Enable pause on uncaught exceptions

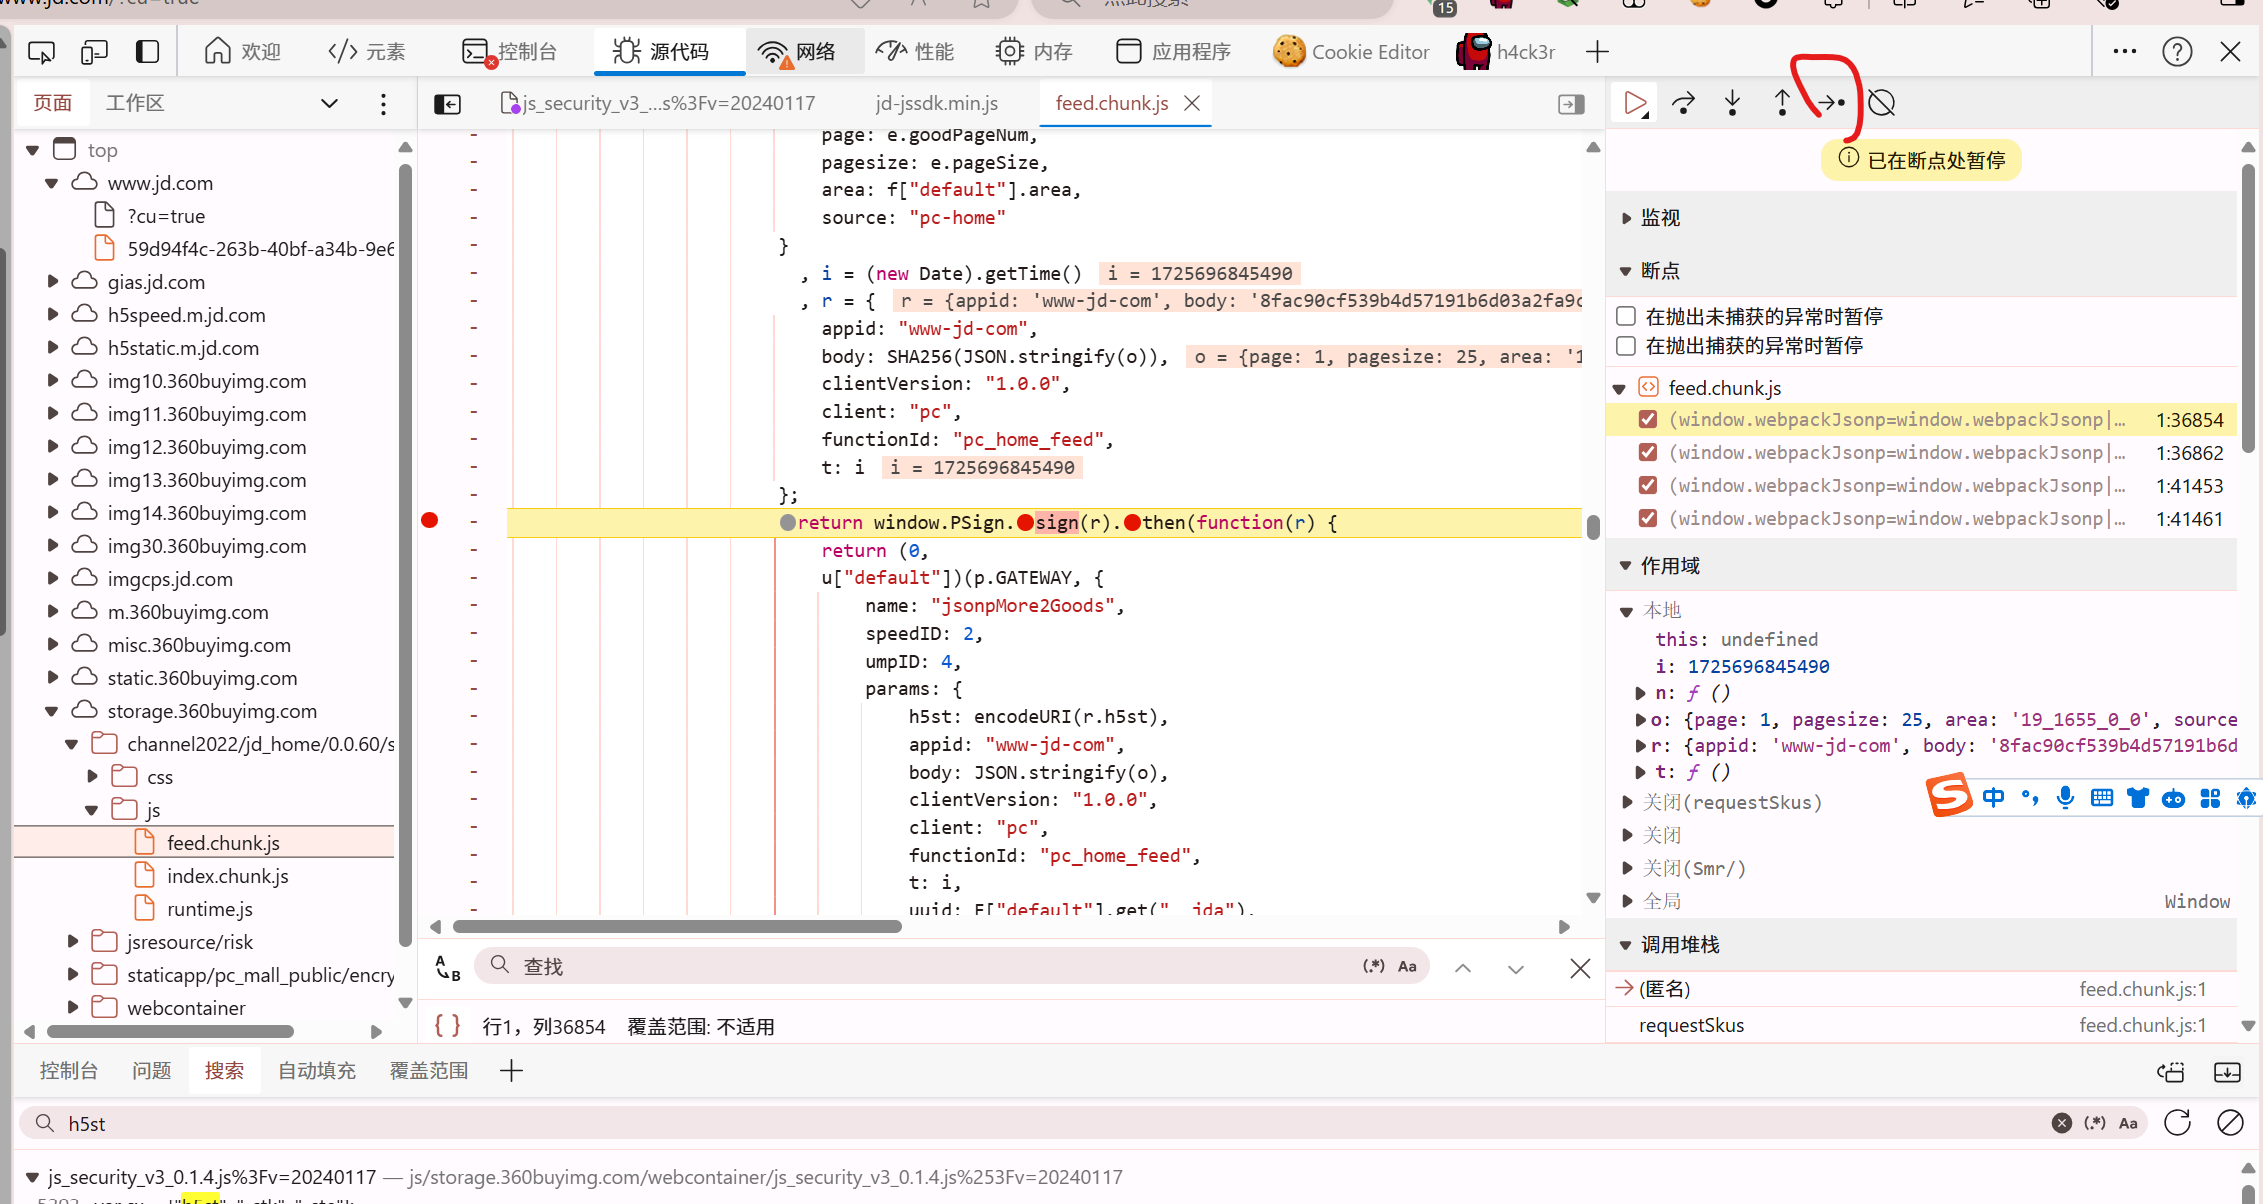(x=1626, y=316)
